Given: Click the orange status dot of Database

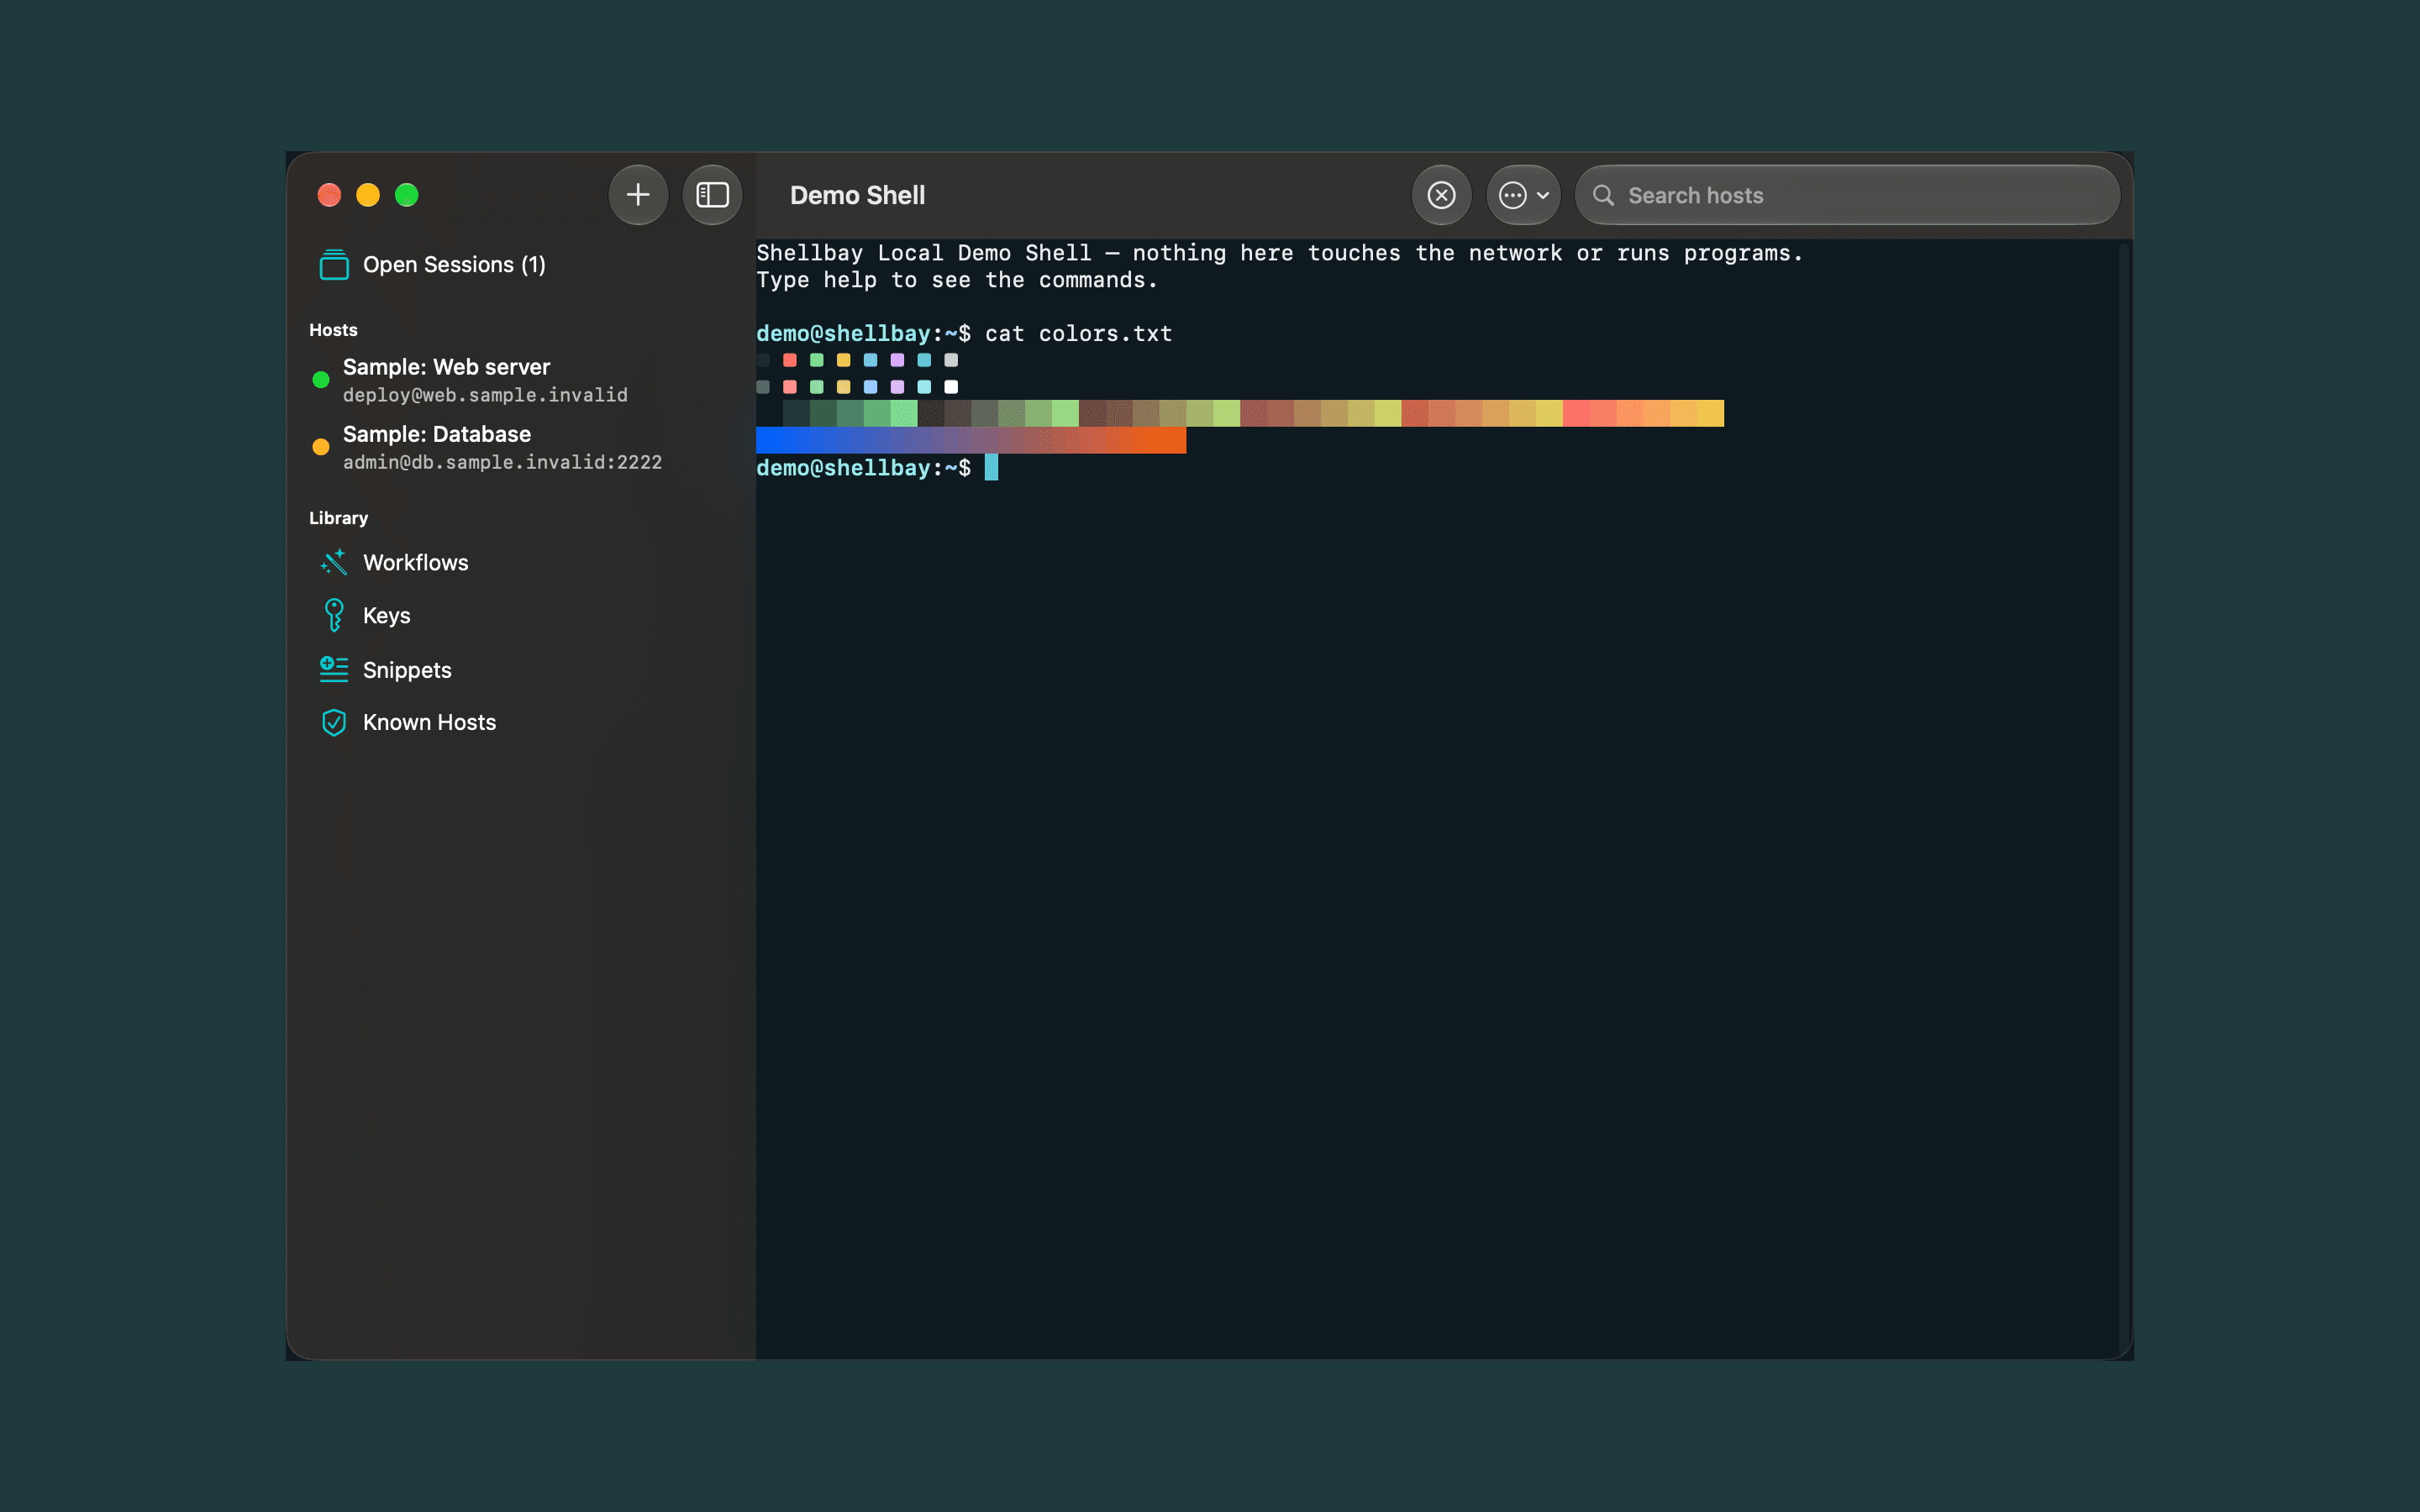Looking at the screenshot, I should tap(321, 447).
